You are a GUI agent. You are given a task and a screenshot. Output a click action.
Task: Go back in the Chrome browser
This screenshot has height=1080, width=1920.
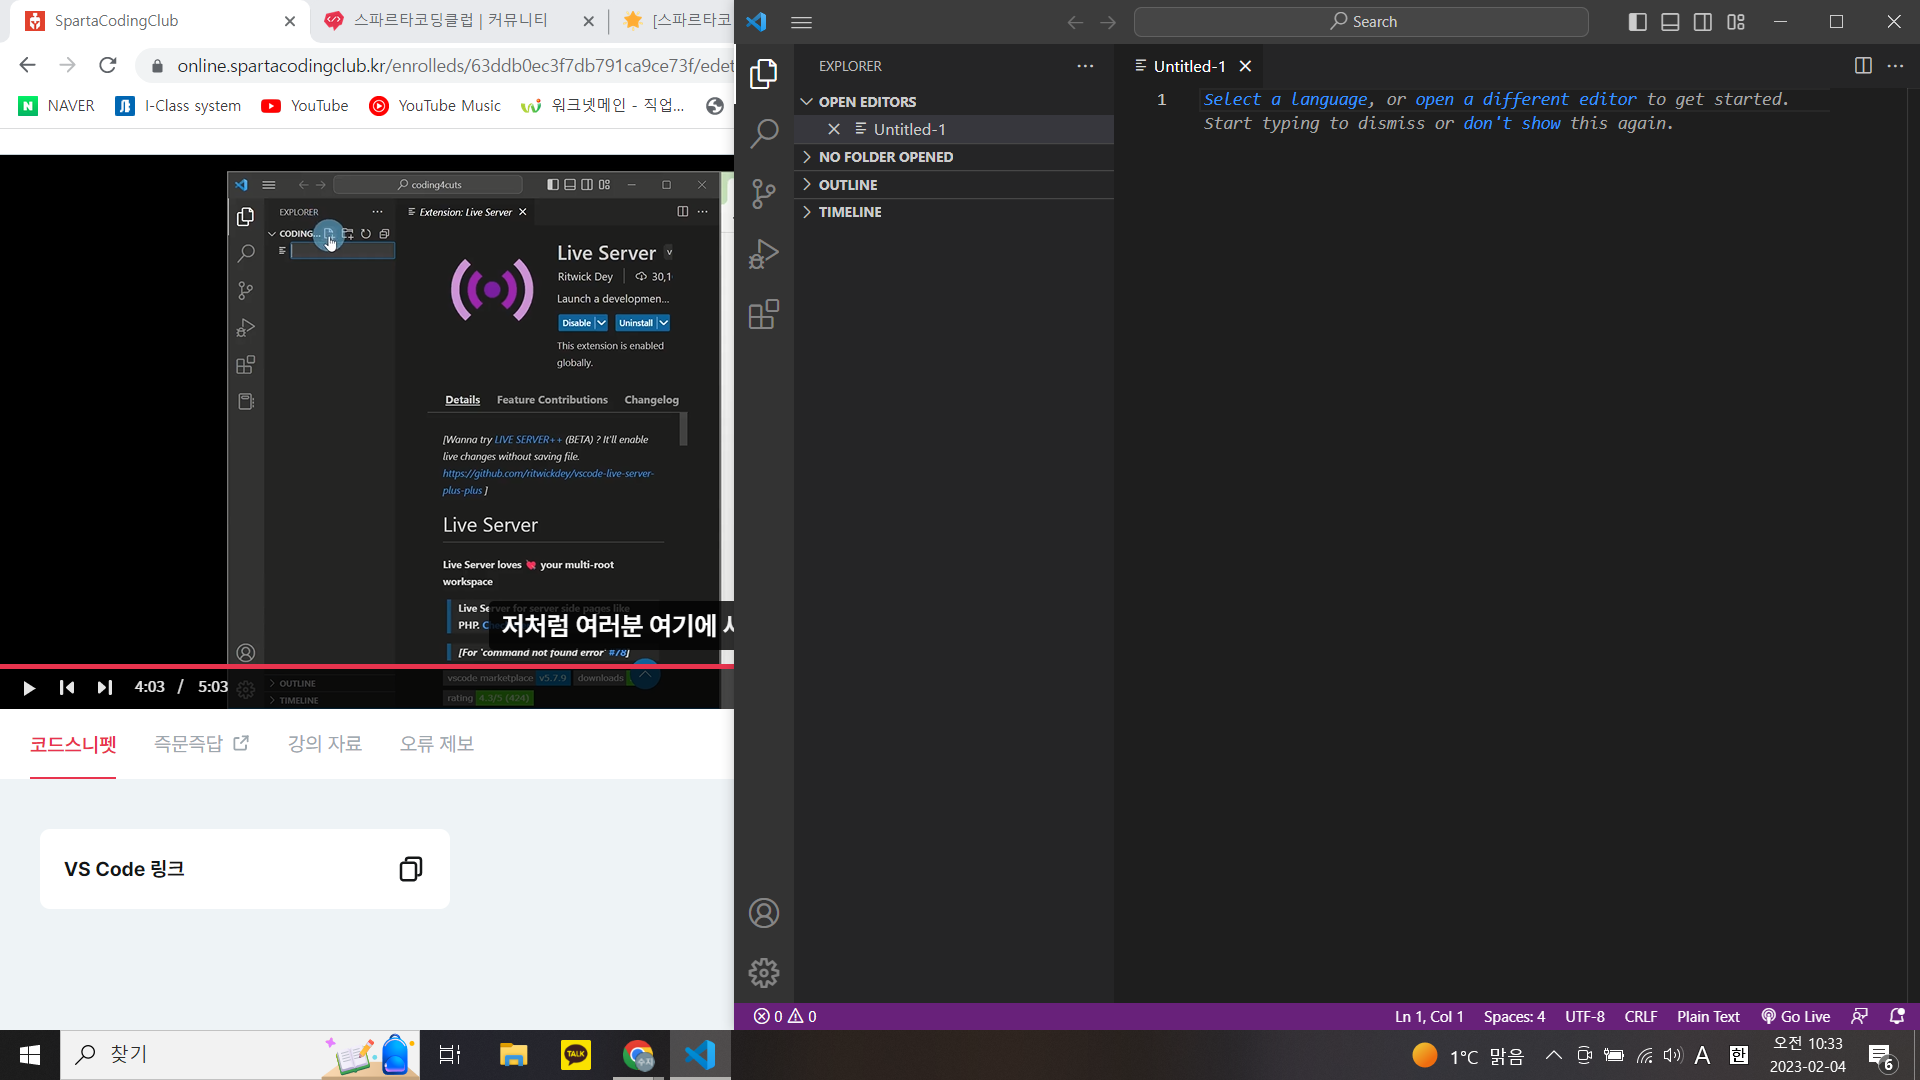(27, 65)
